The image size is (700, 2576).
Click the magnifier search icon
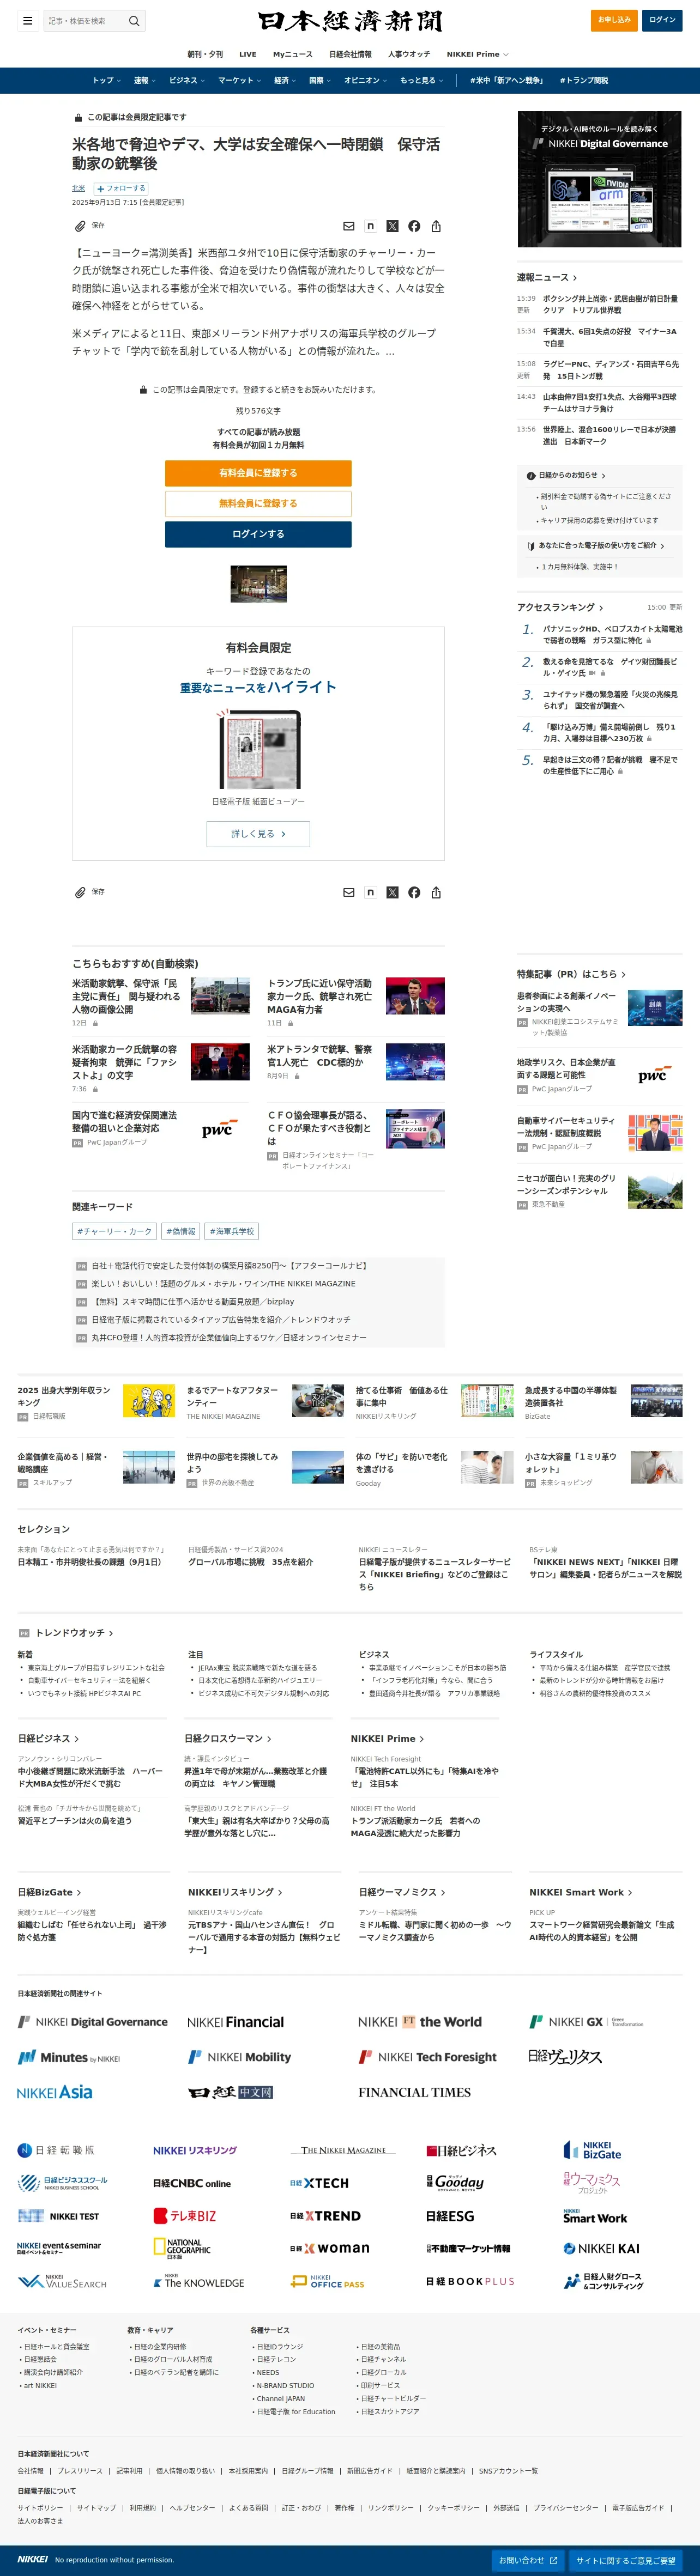click(x=134, y=20)
